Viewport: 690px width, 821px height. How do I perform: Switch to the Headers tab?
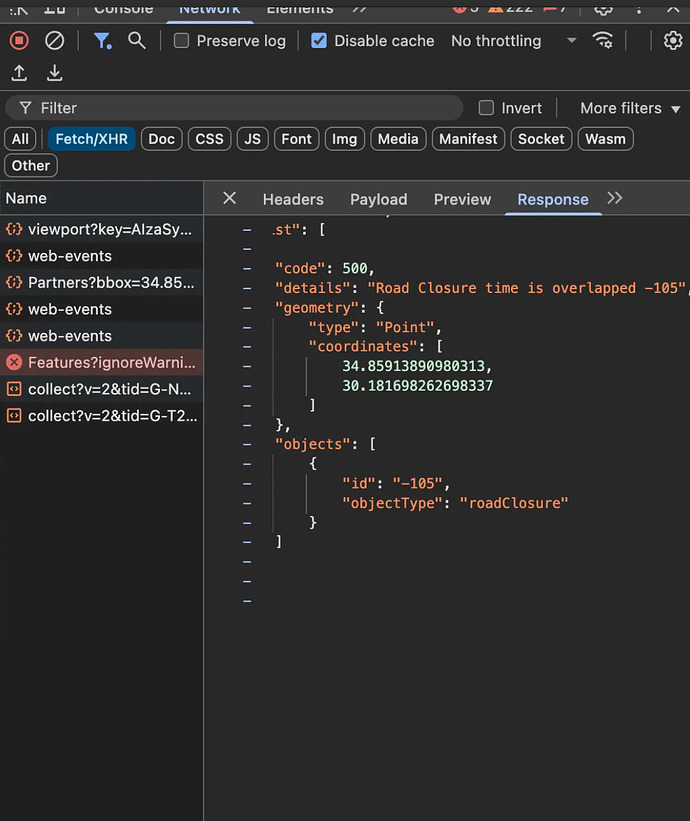pos(293,199)
